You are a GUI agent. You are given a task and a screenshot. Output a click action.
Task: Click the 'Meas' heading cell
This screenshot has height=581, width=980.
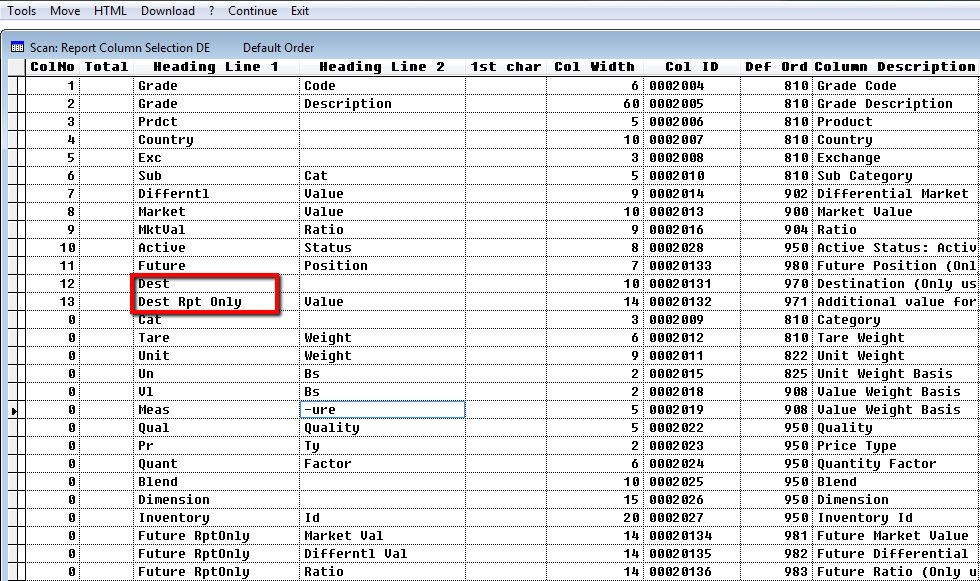(x=216, y=410)
